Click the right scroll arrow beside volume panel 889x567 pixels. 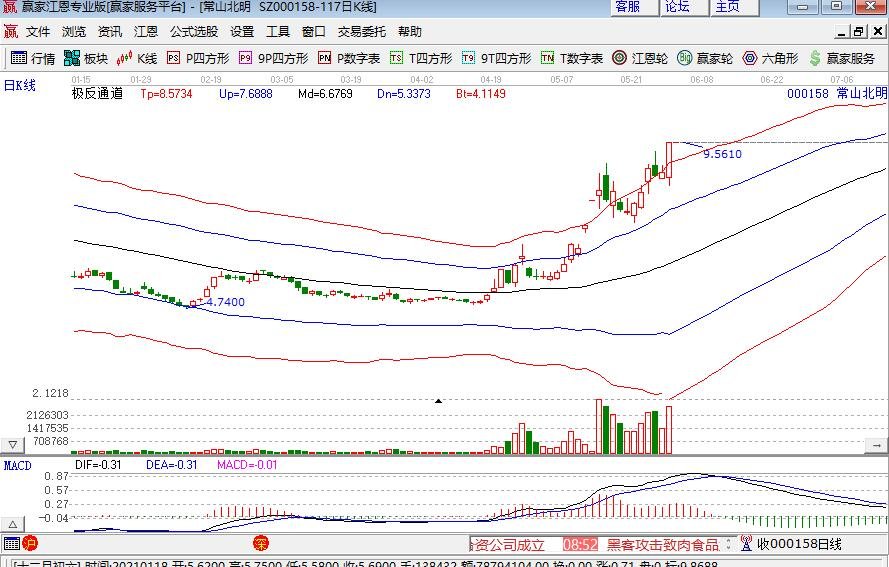click(876, 444)
